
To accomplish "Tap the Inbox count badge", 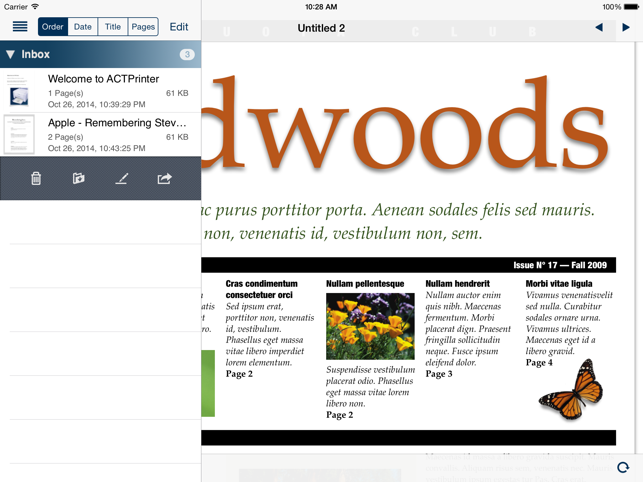I will click(x=187, y=54).
